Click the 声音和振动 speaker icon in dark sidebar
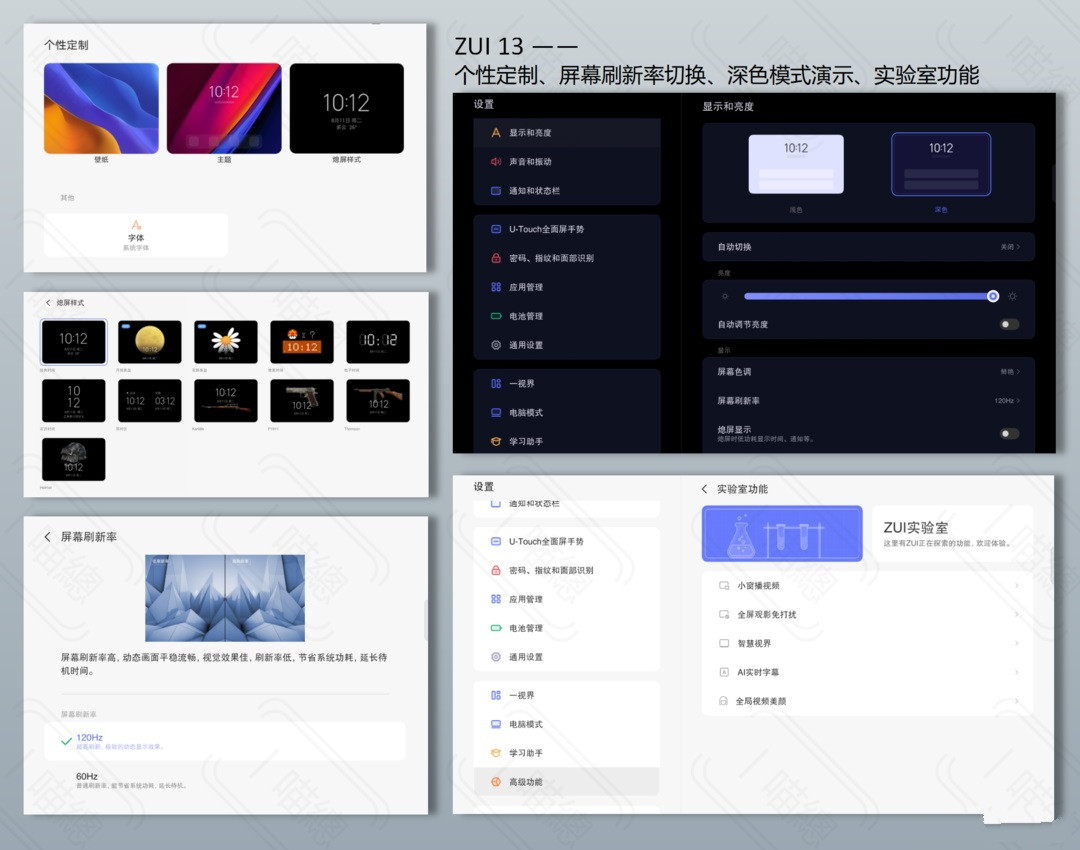The height and width of the screenshot is (850, 1080). 496,162
